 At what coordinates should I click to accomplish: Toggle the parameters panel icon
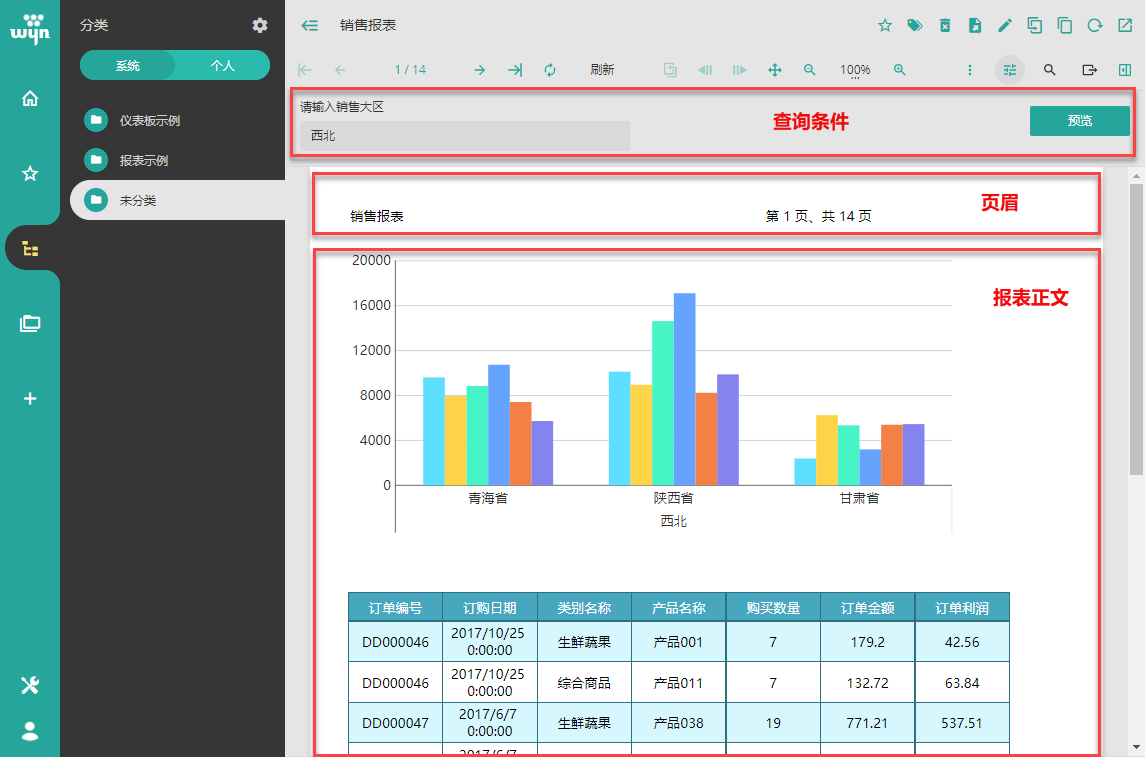pos(1010,70)
